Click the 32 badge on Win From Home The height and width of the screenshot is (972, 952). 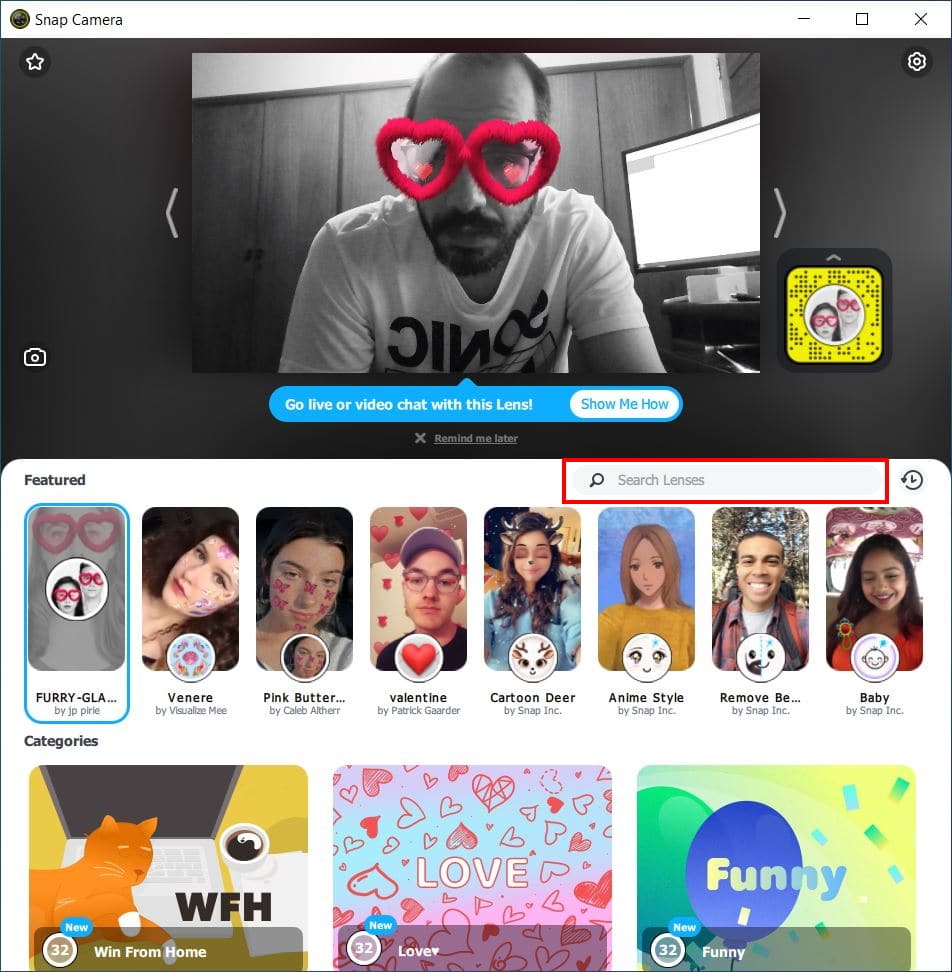pos(60,949)
